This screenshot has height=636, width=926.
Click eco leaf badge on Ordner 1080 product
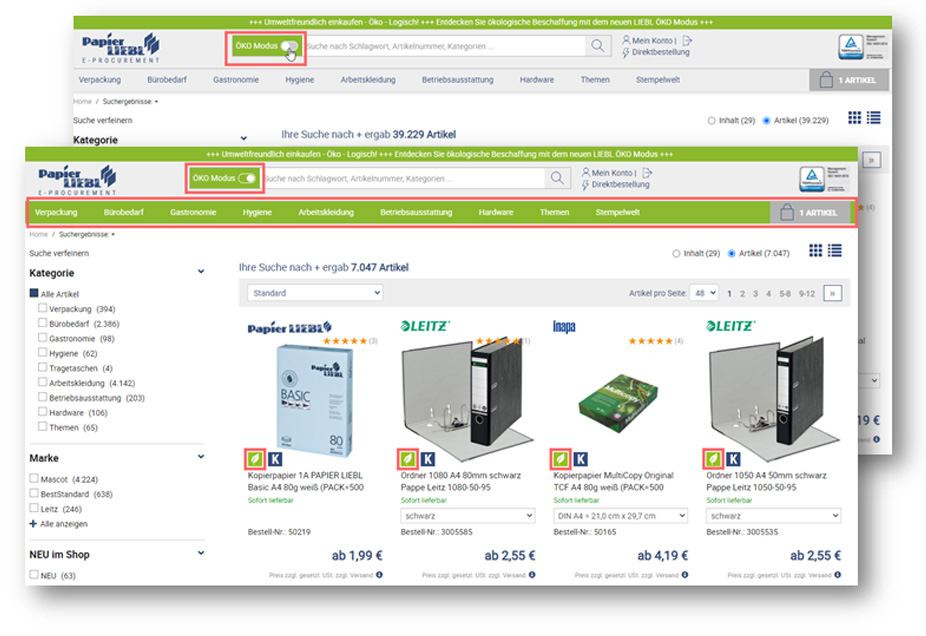408,459
